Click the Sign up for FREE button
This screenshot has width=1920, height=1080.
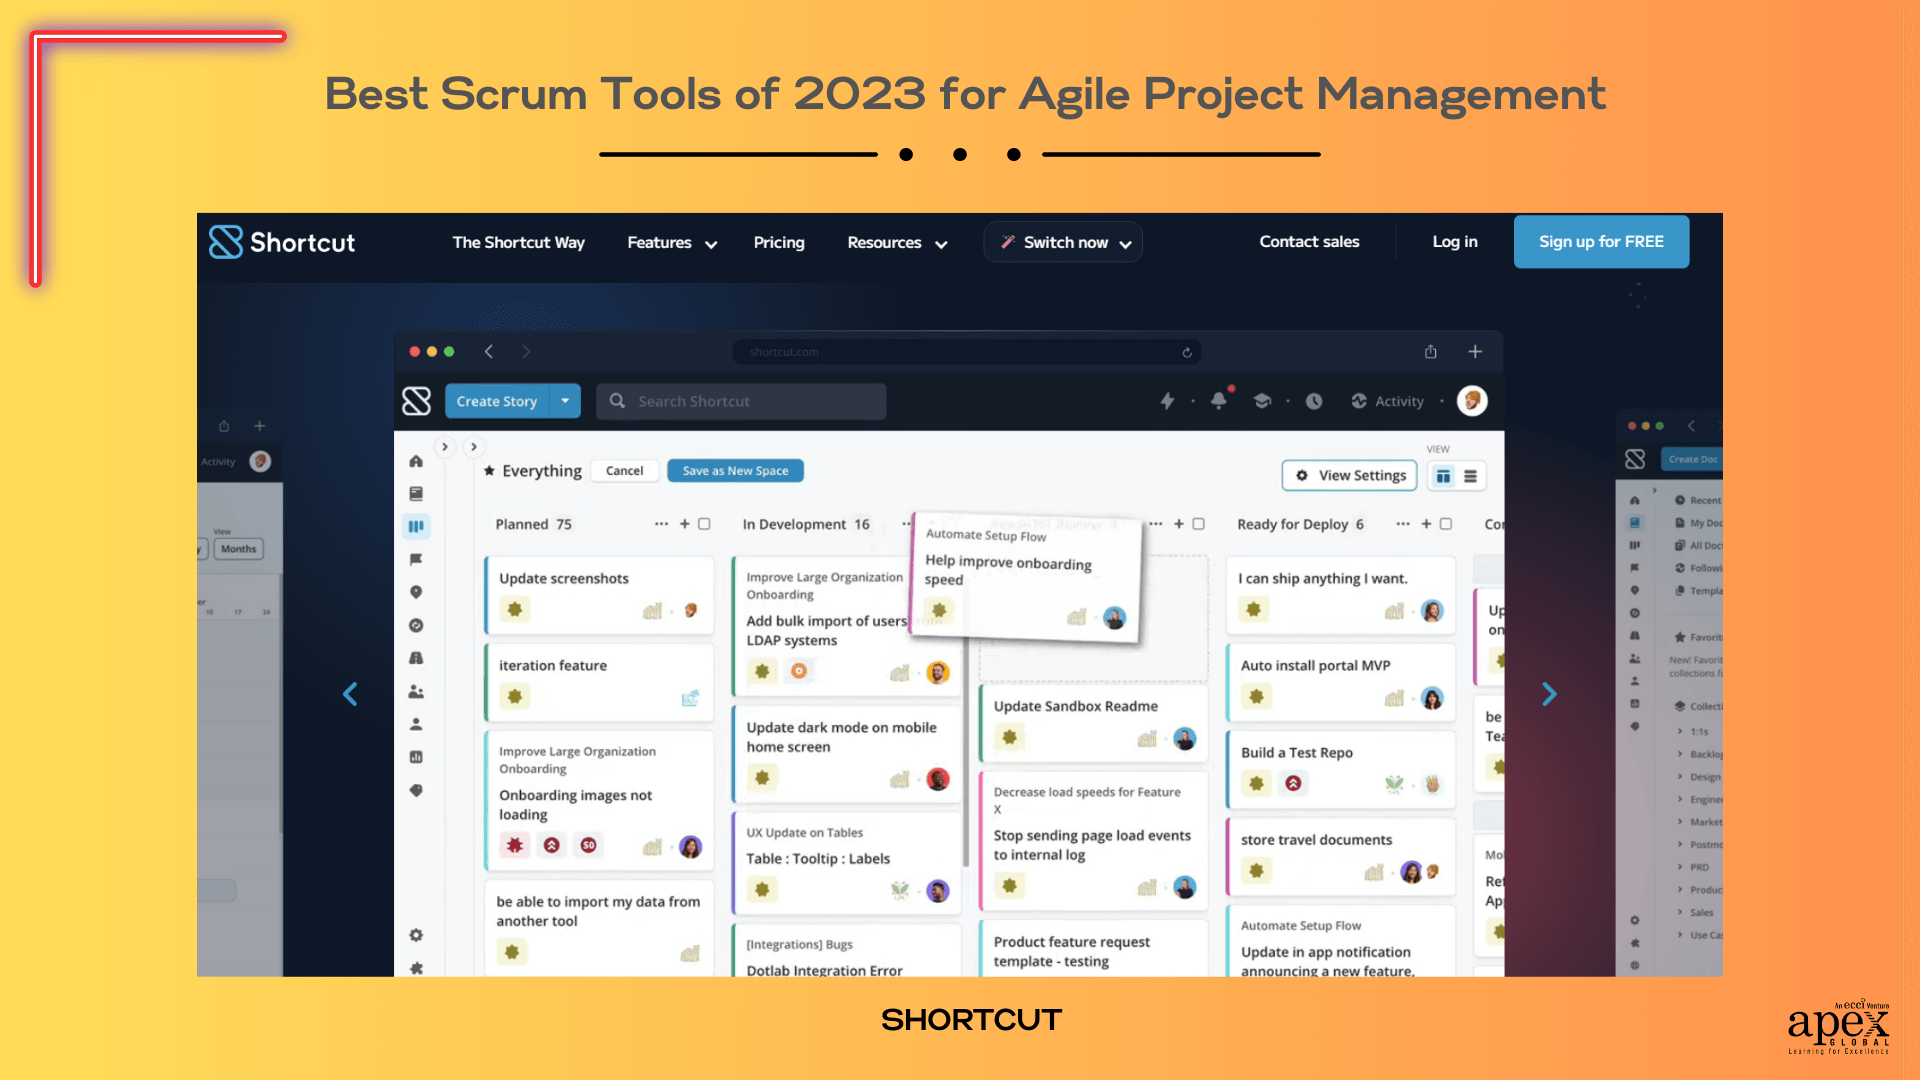(x=1601, y=241)
